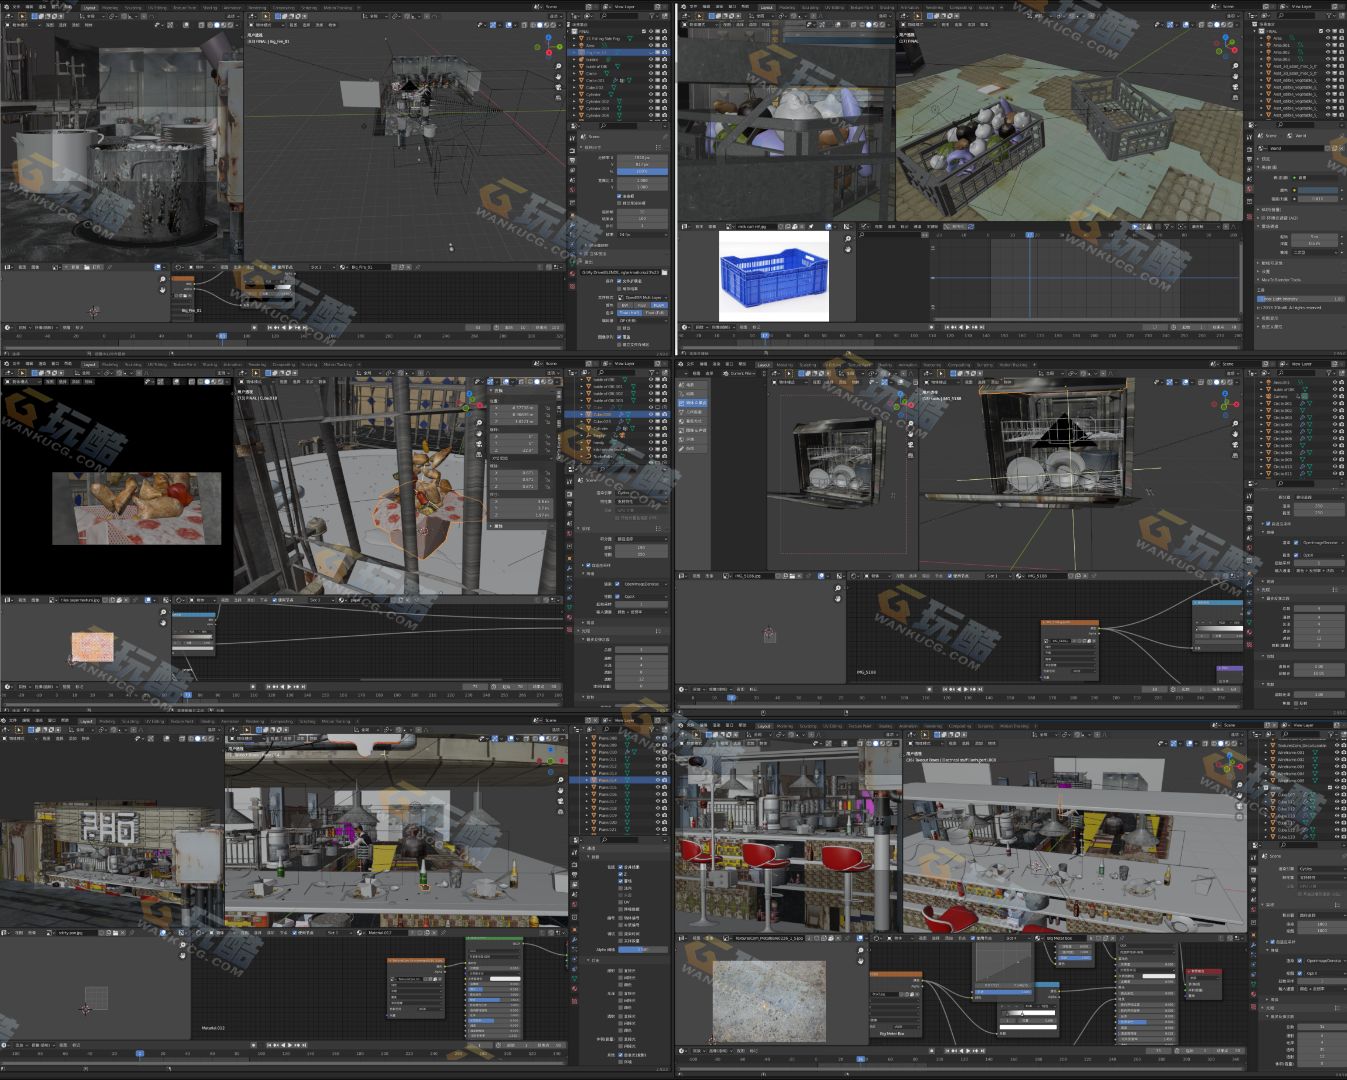Click the XYZ navigation gizmo in crate viewport
The image size is (1347, 1080).
1225,46
